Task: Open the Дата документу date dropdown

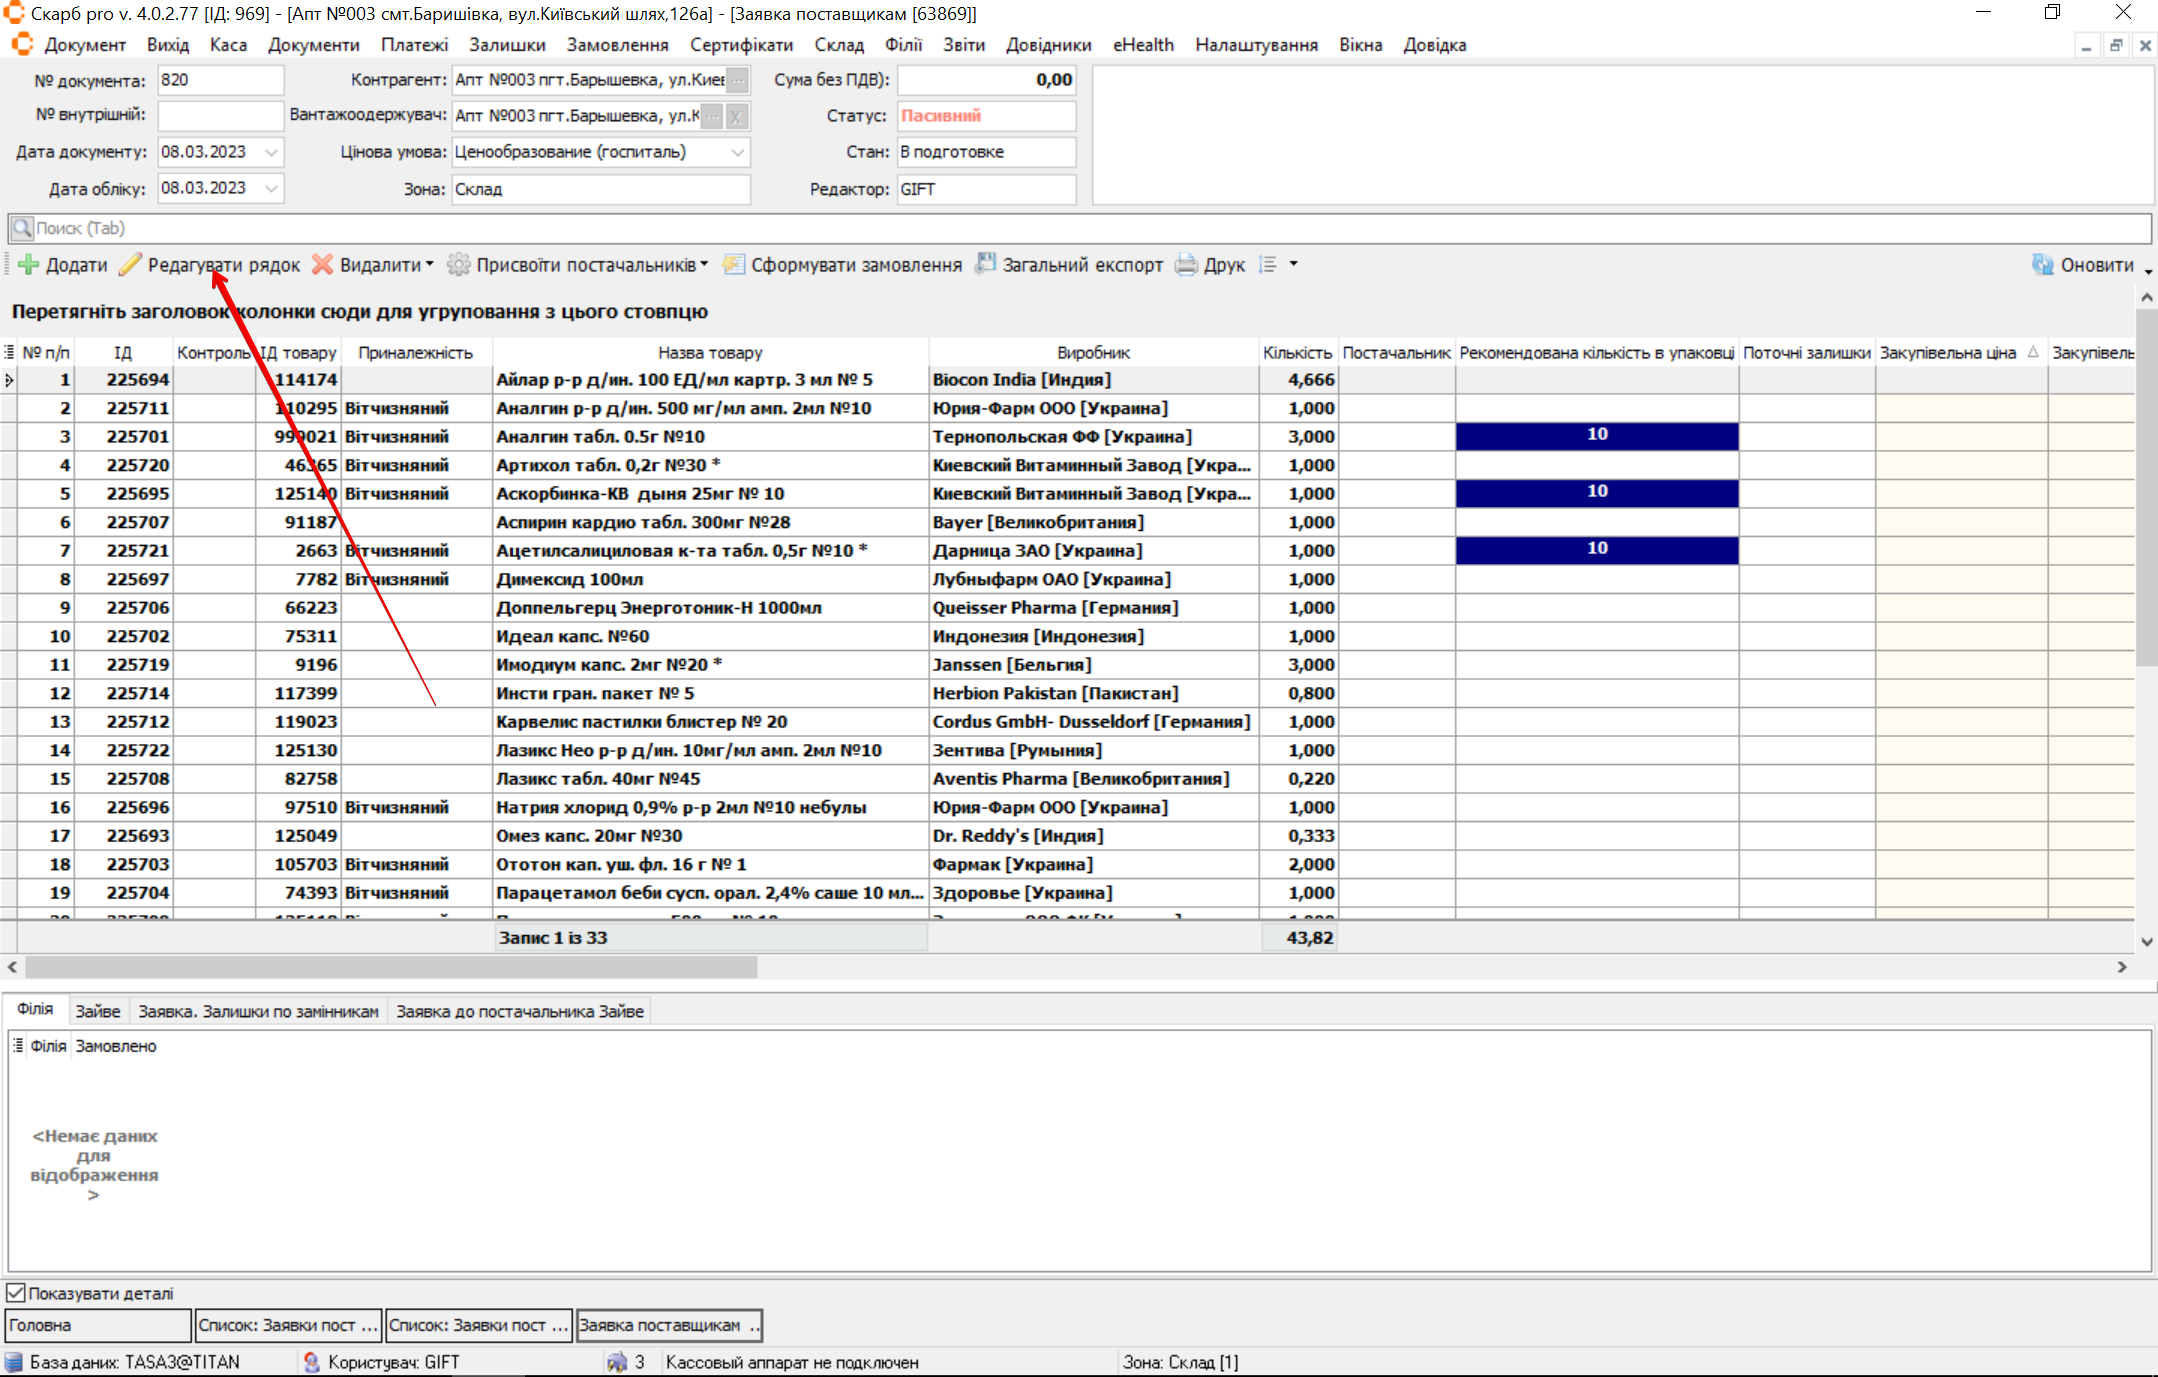Action: (271, 152)
